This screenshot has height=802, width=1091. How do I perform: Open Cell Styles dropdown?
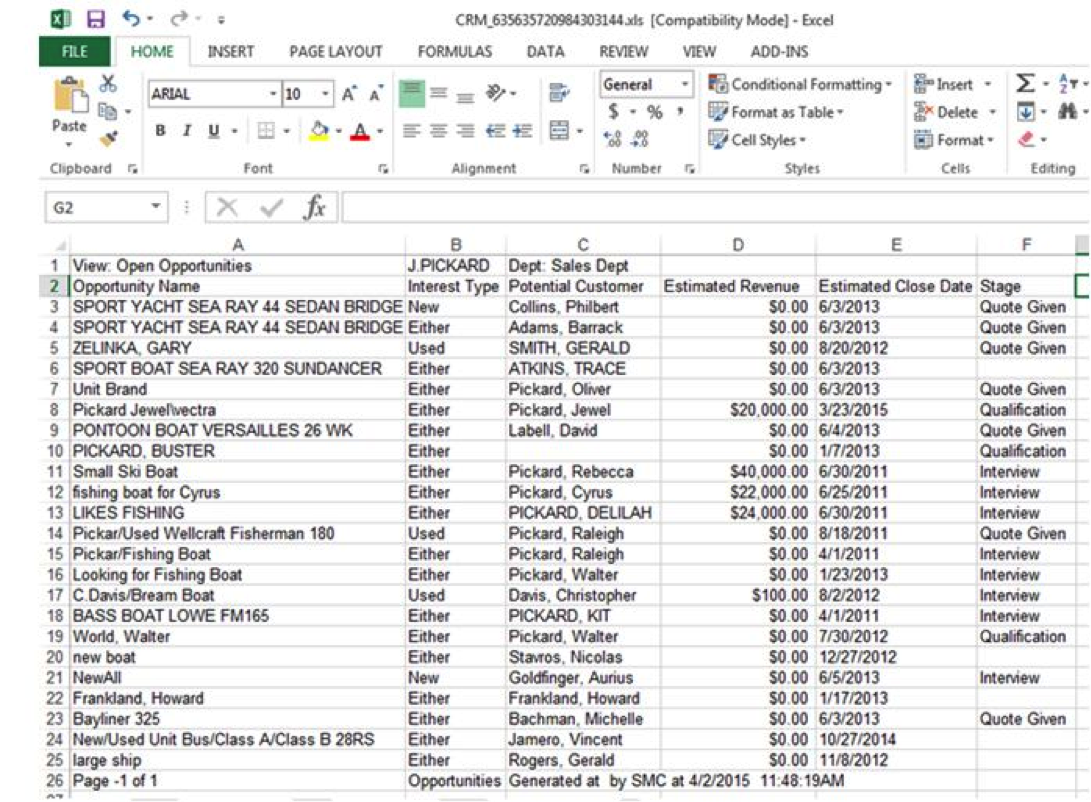tap(757, 140)
